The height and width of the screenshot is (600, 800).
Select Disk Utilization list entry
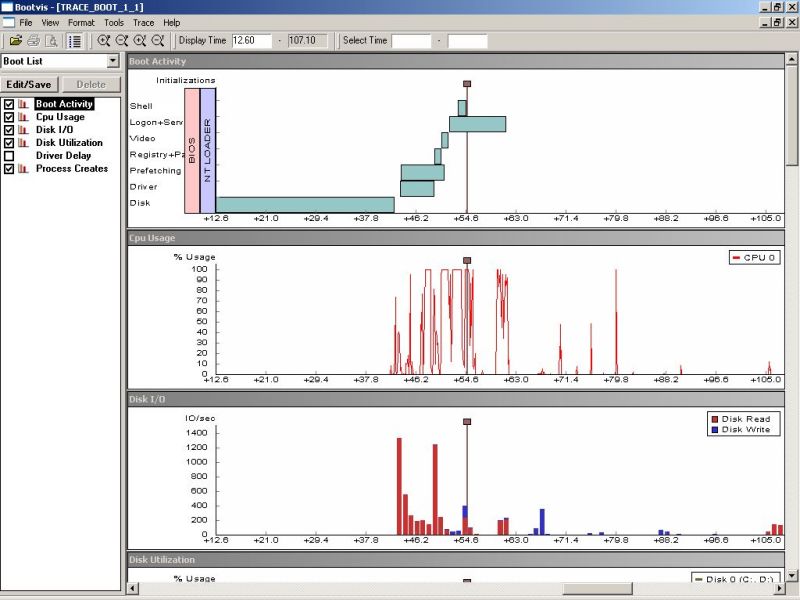69,143
